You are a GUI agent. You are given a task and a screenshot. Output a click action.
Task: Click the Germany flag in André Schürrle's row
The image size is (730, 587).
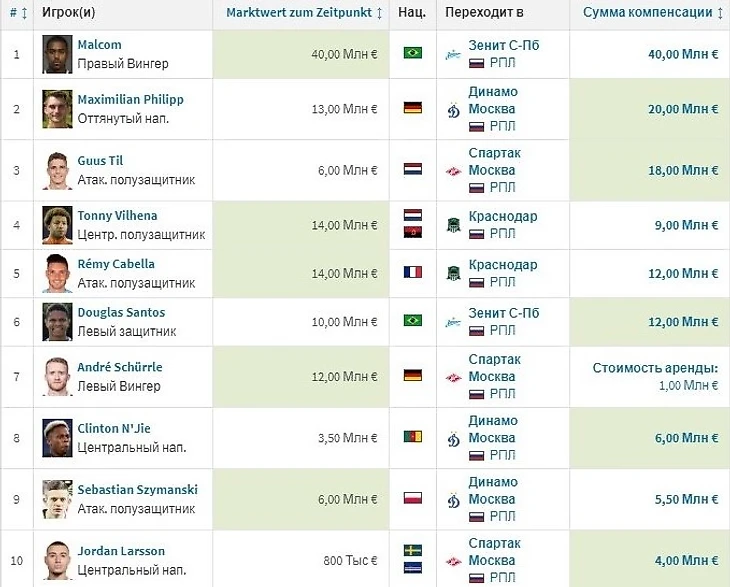[x=412, y=375]
